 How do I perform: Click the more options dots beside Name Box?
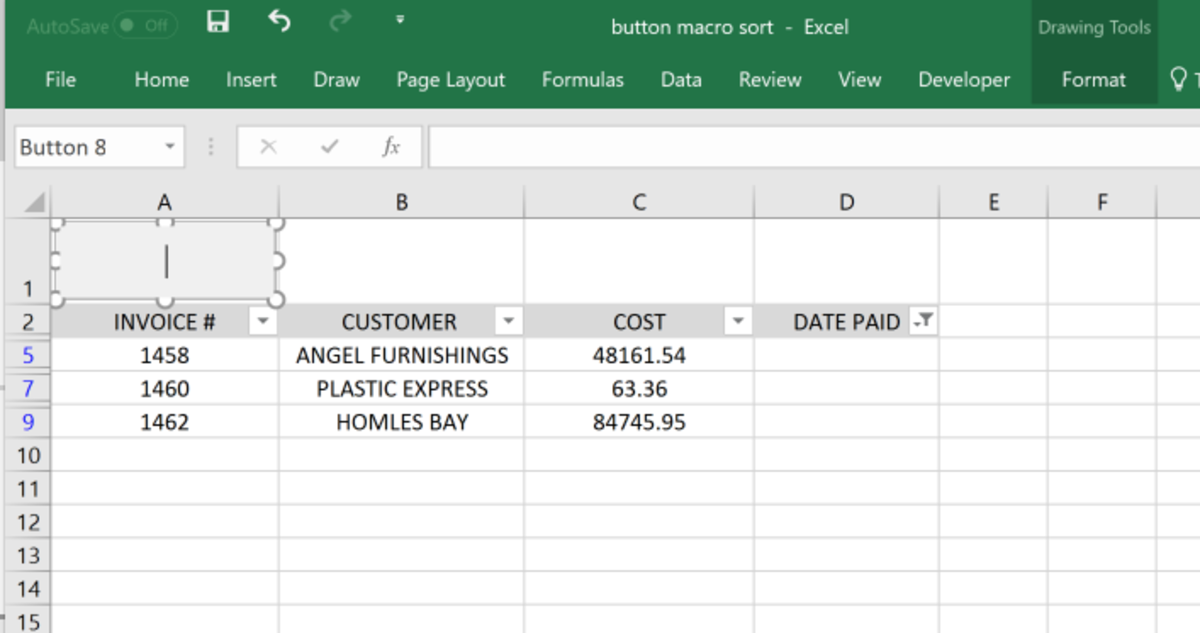[210, 146]
